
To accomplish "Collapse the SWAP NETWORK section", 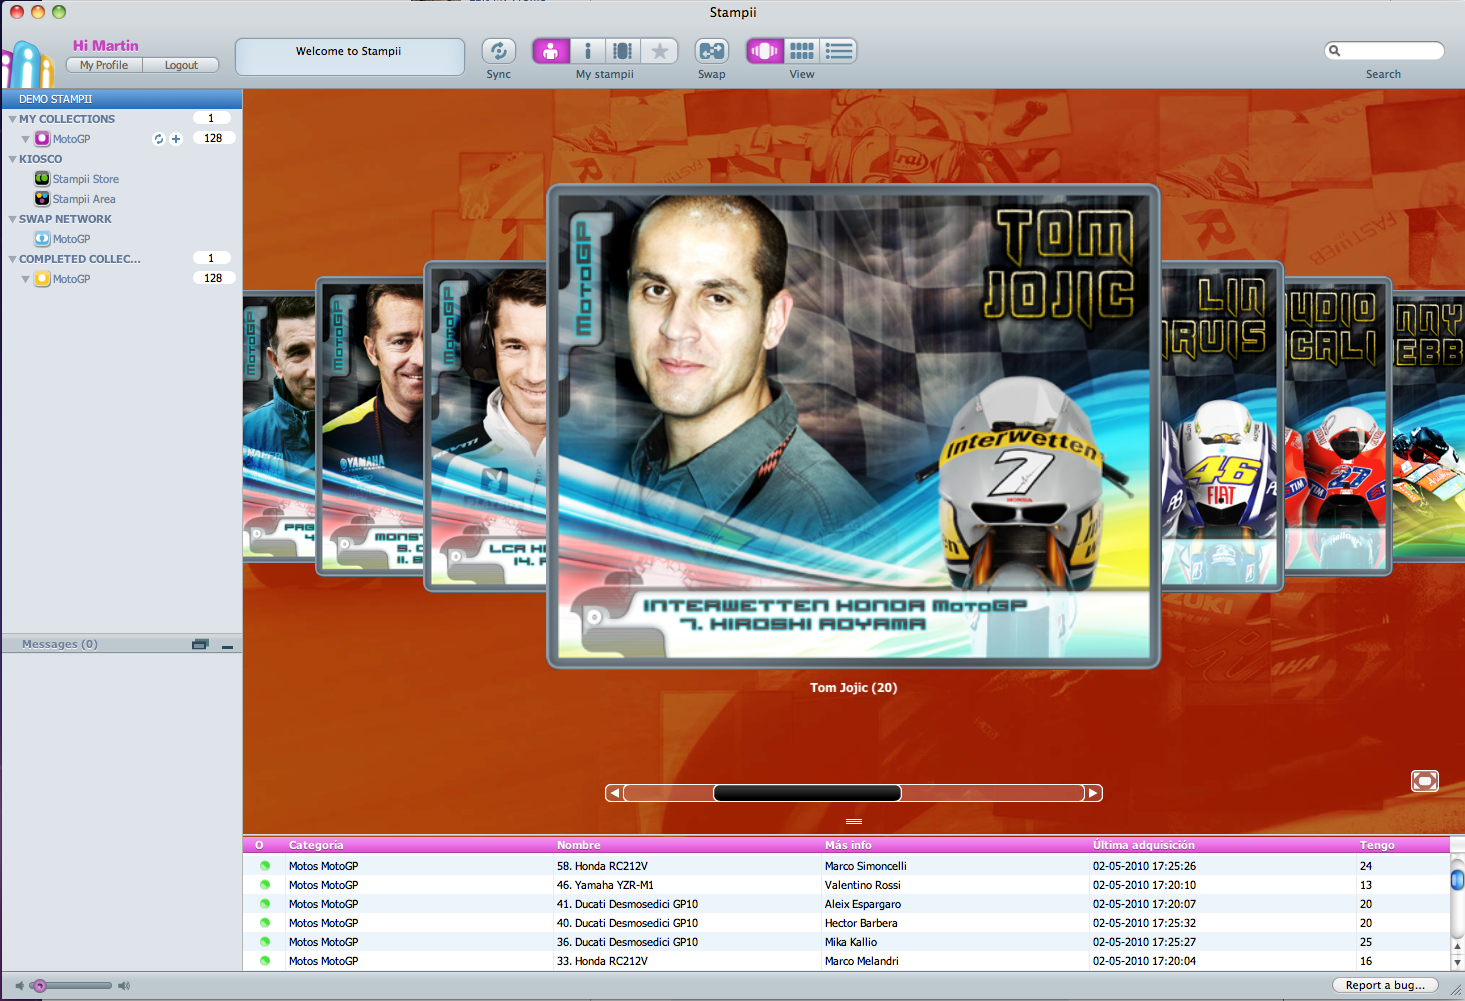I will point(12,219).
